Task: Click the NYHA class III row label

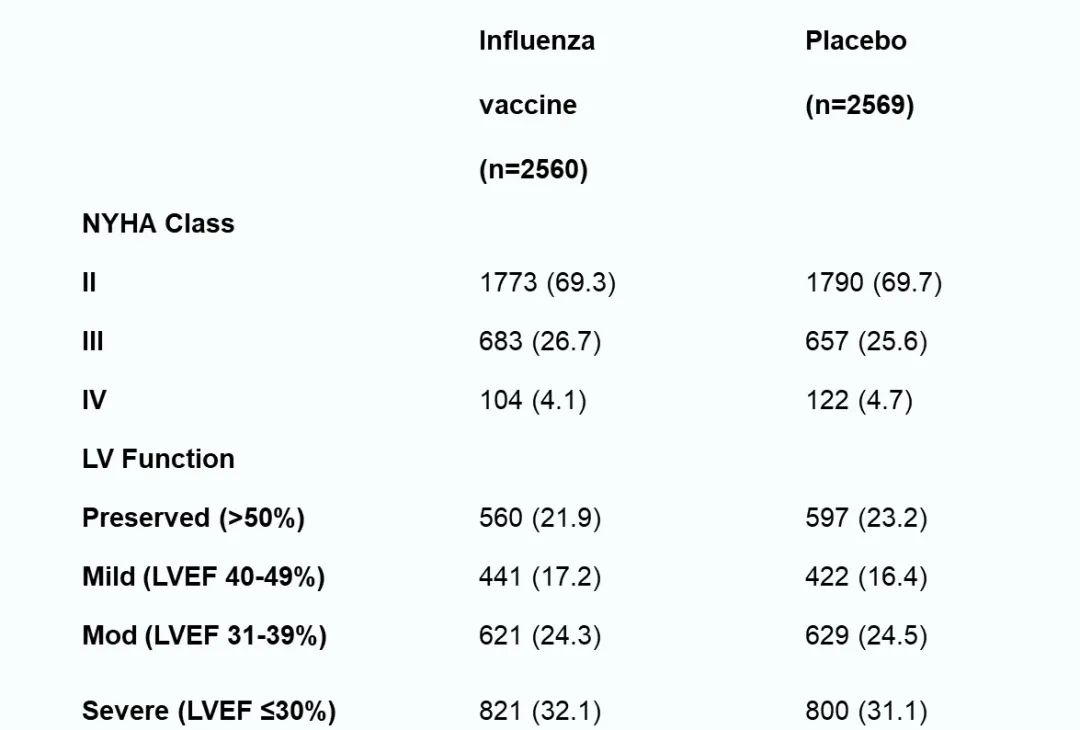Action: [x=92, y=342]
